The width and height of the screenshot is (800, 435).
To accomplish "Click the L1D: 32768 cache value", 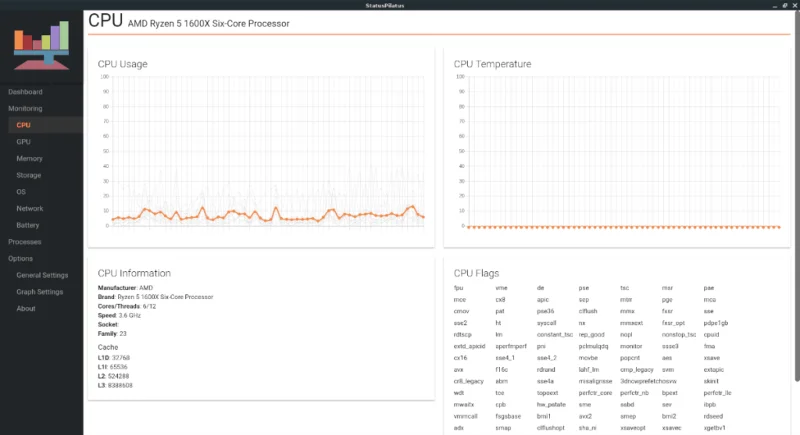I will (114, 358).
